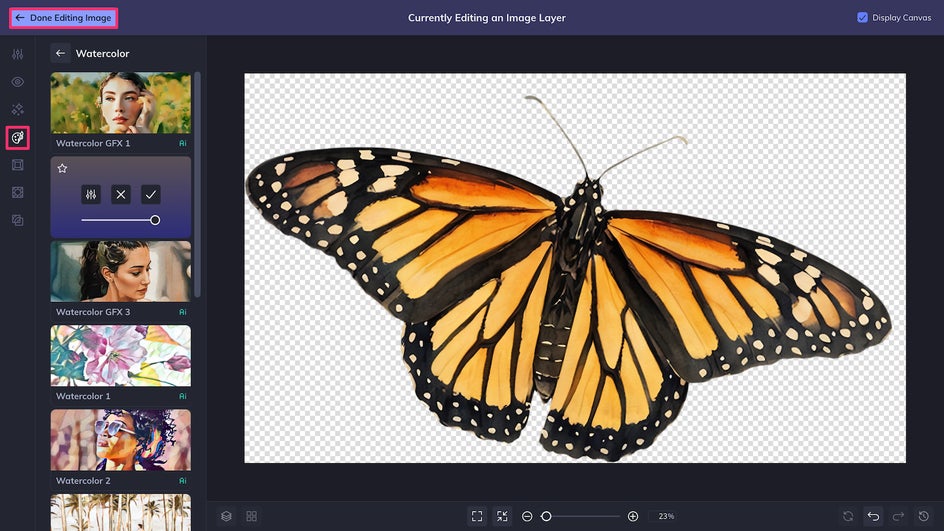The image size is (944, 531).
Task: Open the grid view icon
Action: pyautogui.click(x=252, y=517)
